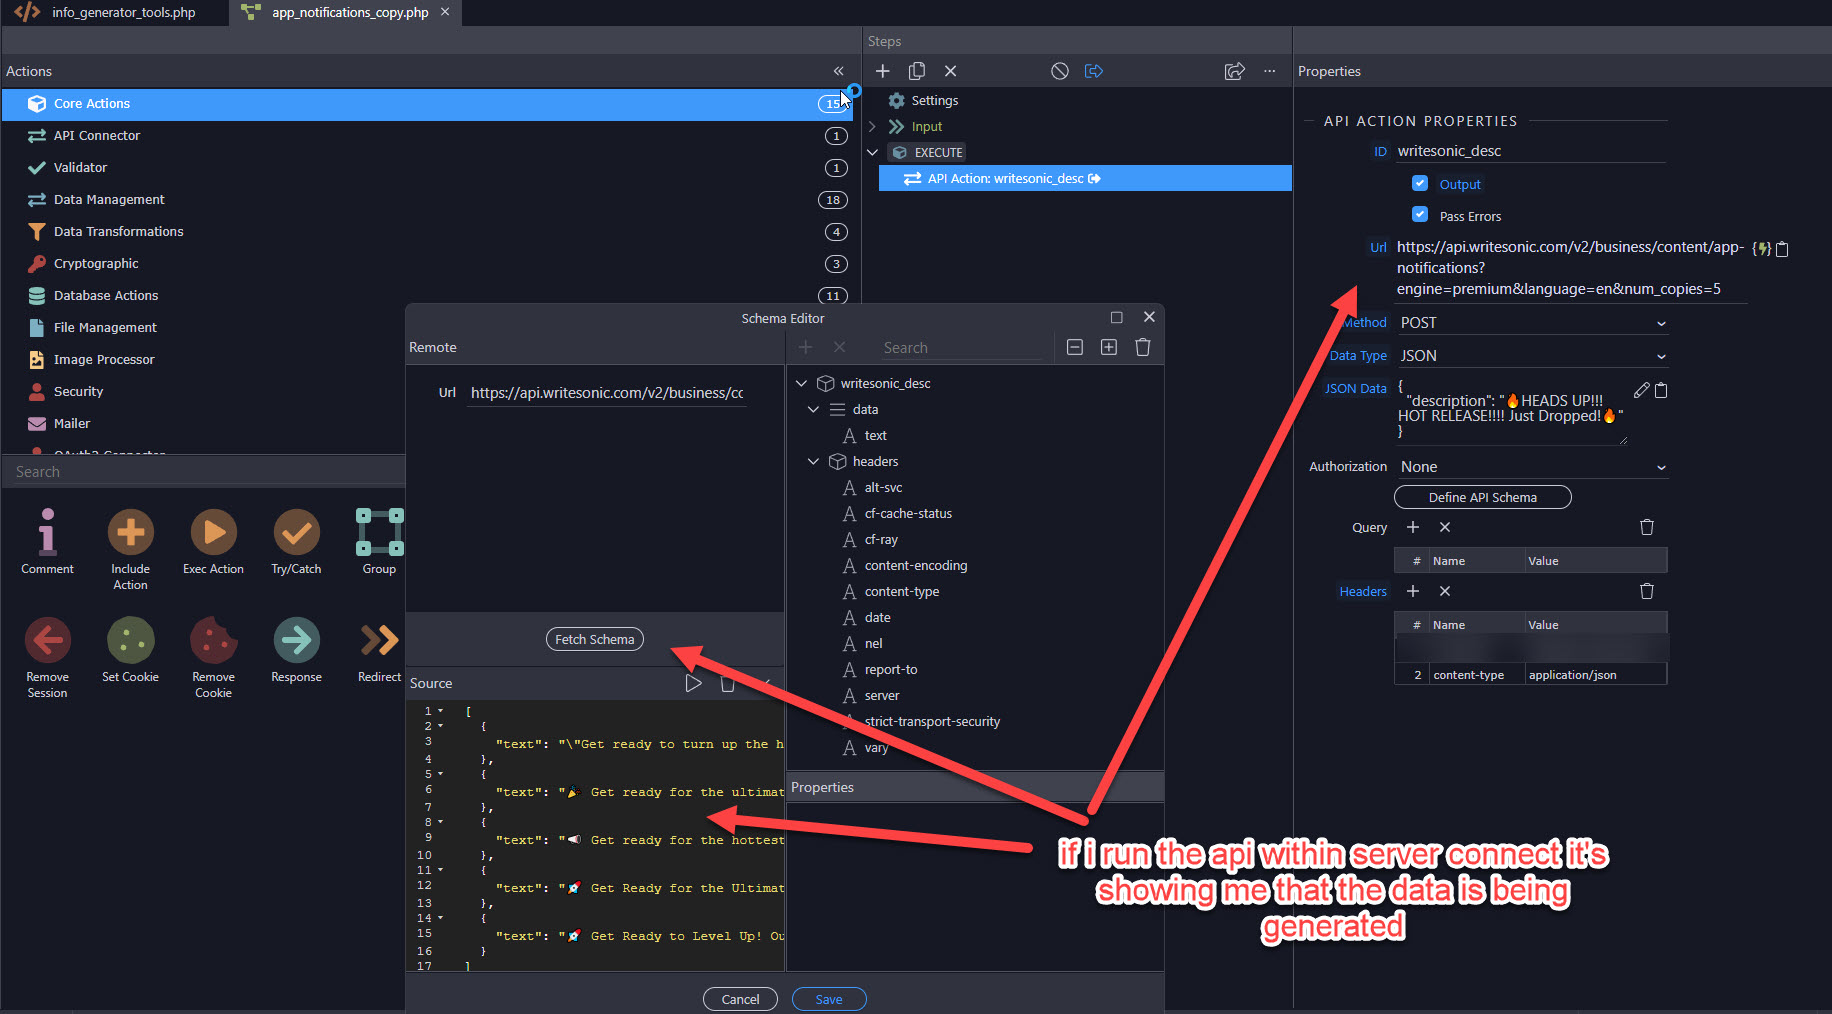Collapse the Actions panel with the double chevron
The height and width of the screenshot is (1014, 1832).
838,71
